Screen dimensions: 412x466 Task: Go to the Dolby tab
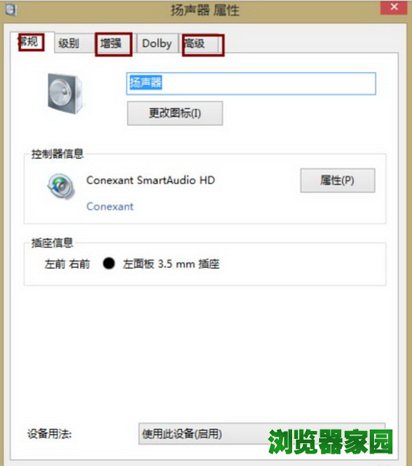click(x=157, y=43)
